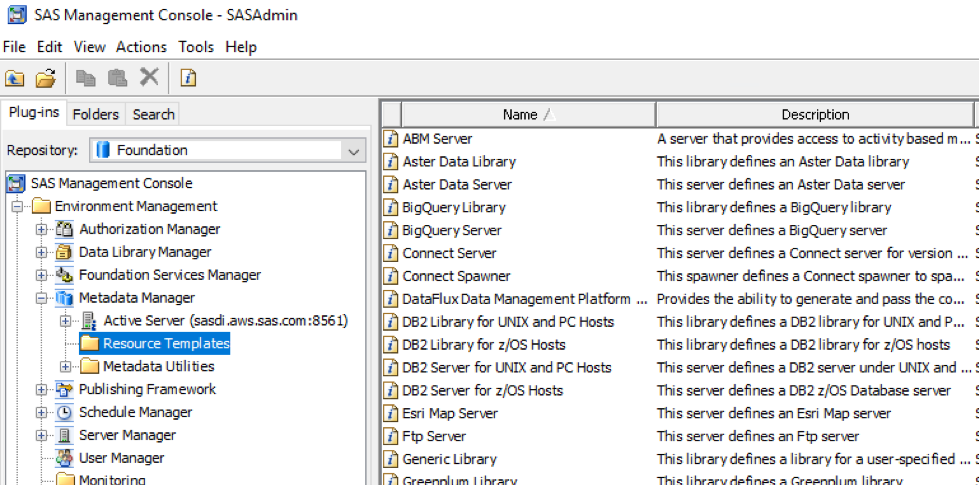
Task: Click the up one level toolbar icon
Action: tap(15, 78)
